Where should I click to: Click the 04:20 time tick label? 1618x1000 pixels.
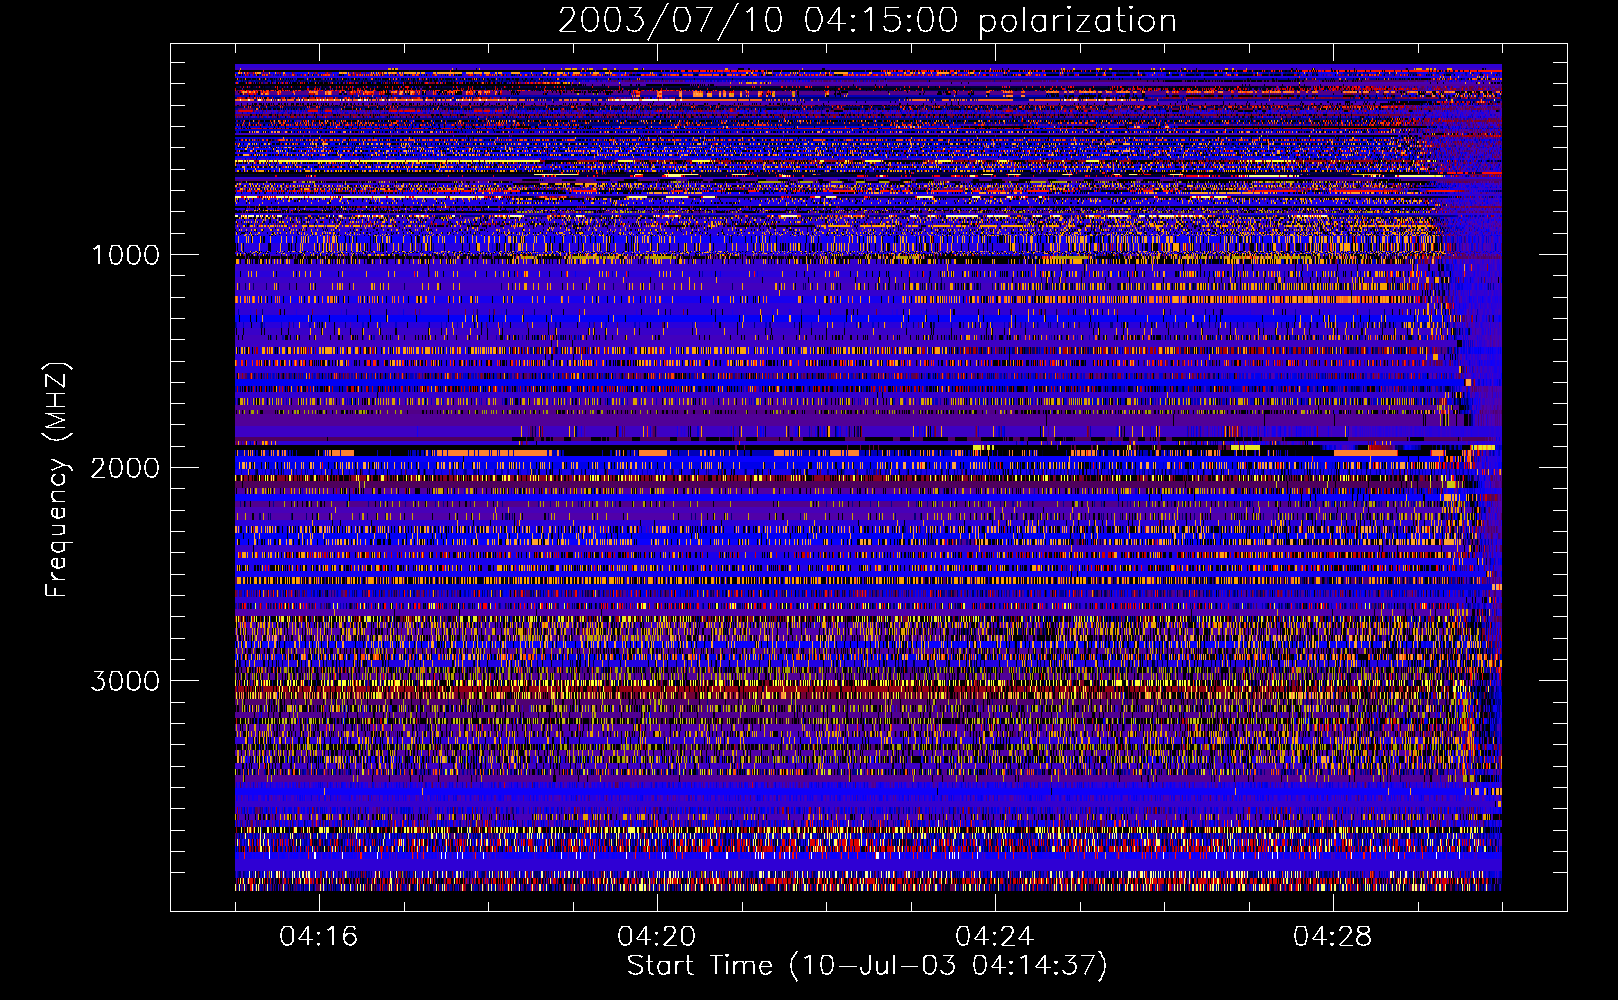pyautogui.click(x=657, y=937)
